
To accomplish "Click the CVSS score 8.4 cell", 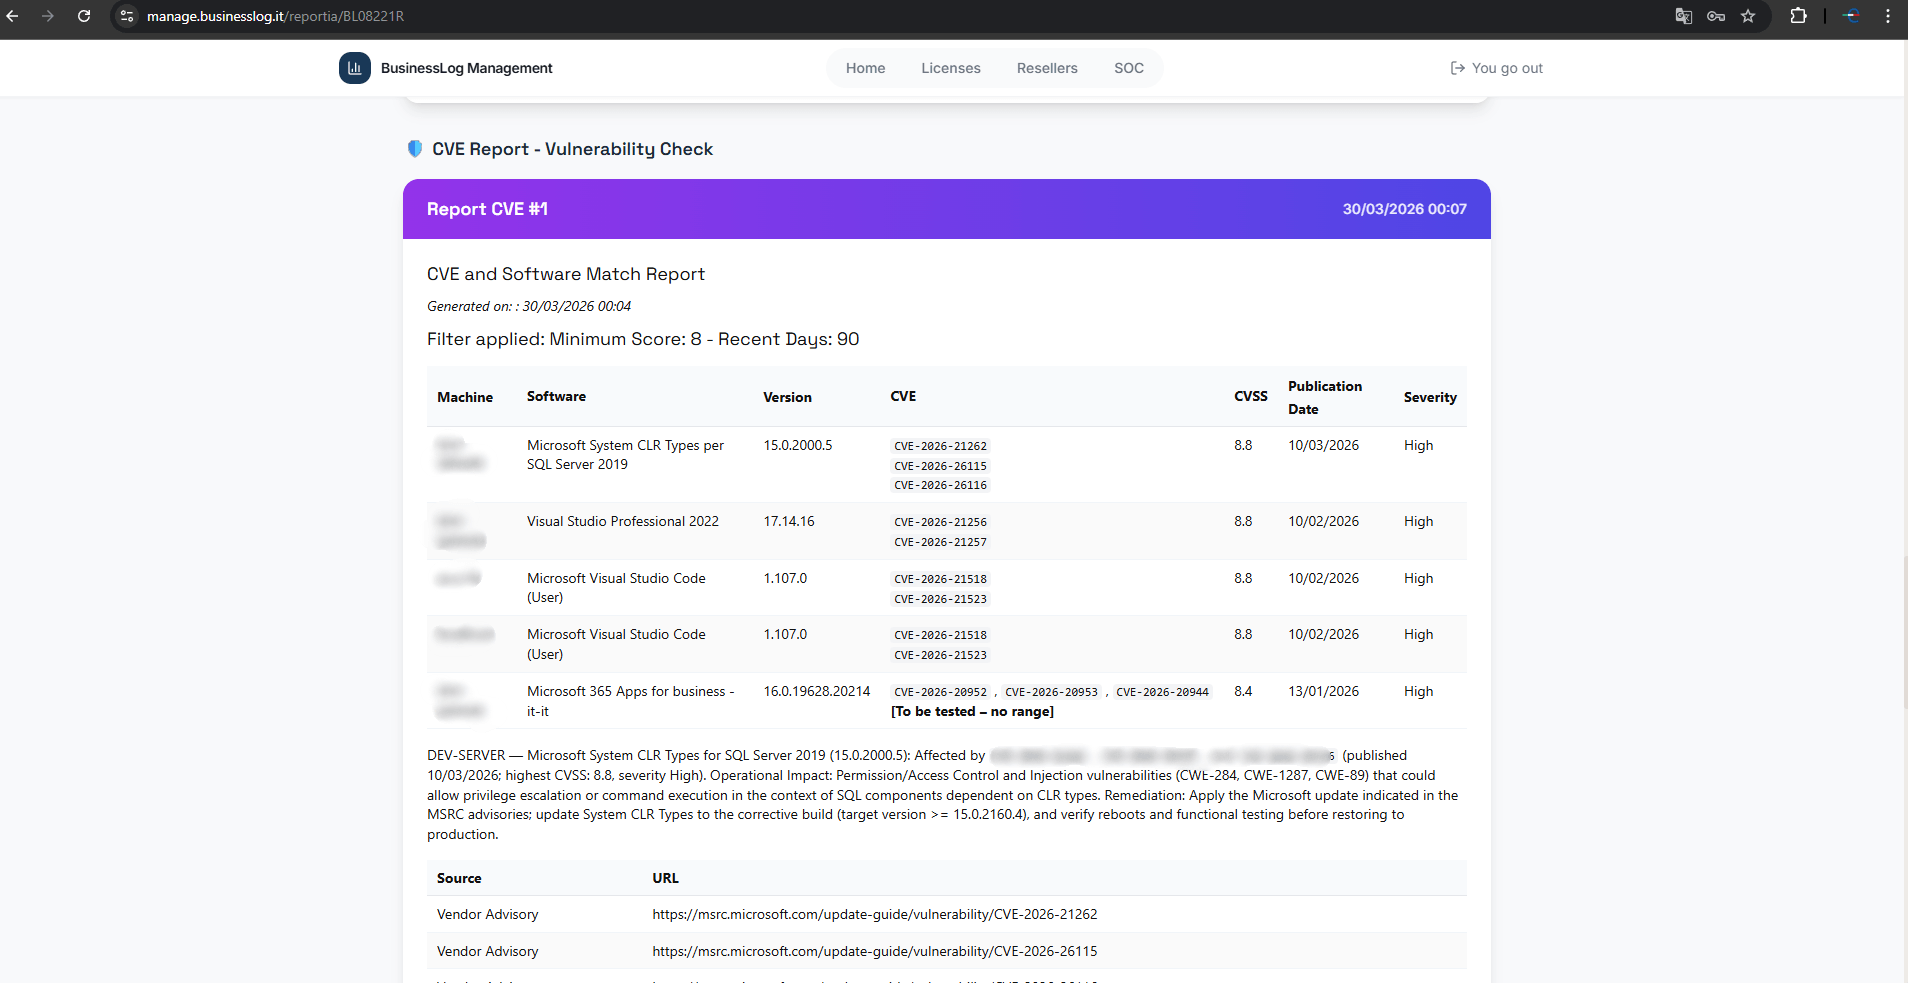I will 1243,691.
